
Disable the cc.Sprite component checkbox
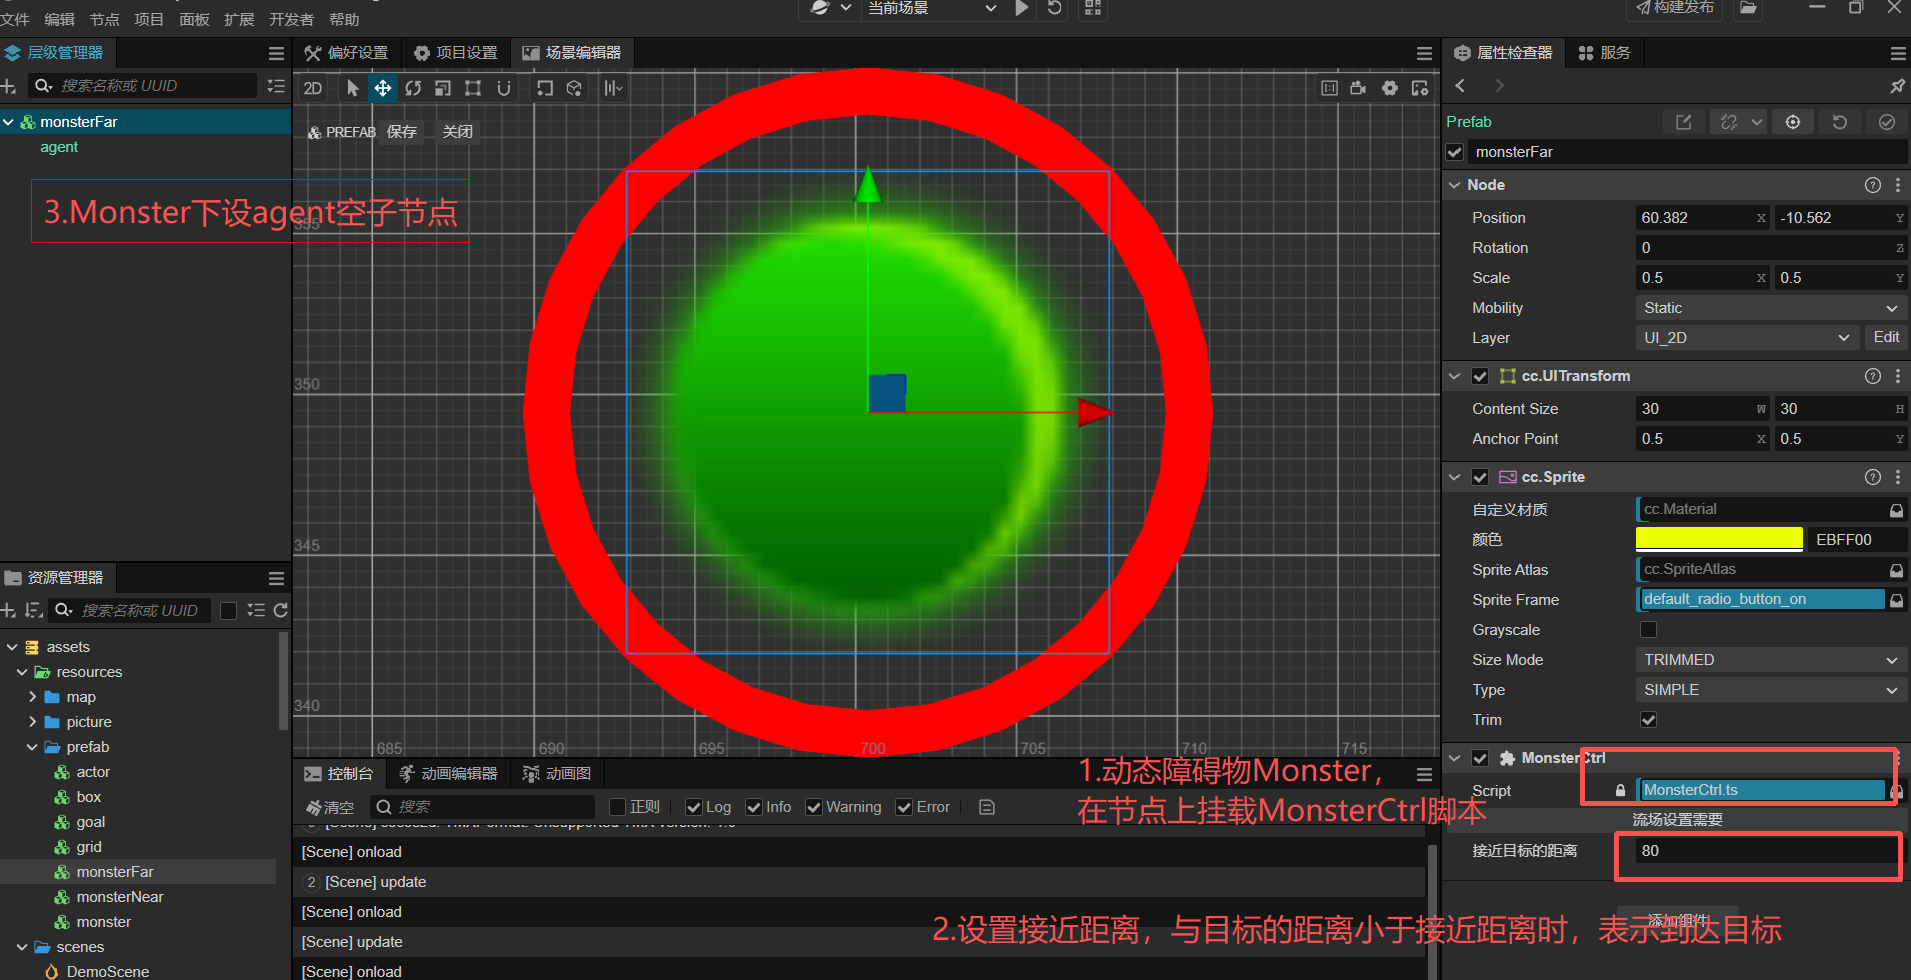coord(1480,477)
